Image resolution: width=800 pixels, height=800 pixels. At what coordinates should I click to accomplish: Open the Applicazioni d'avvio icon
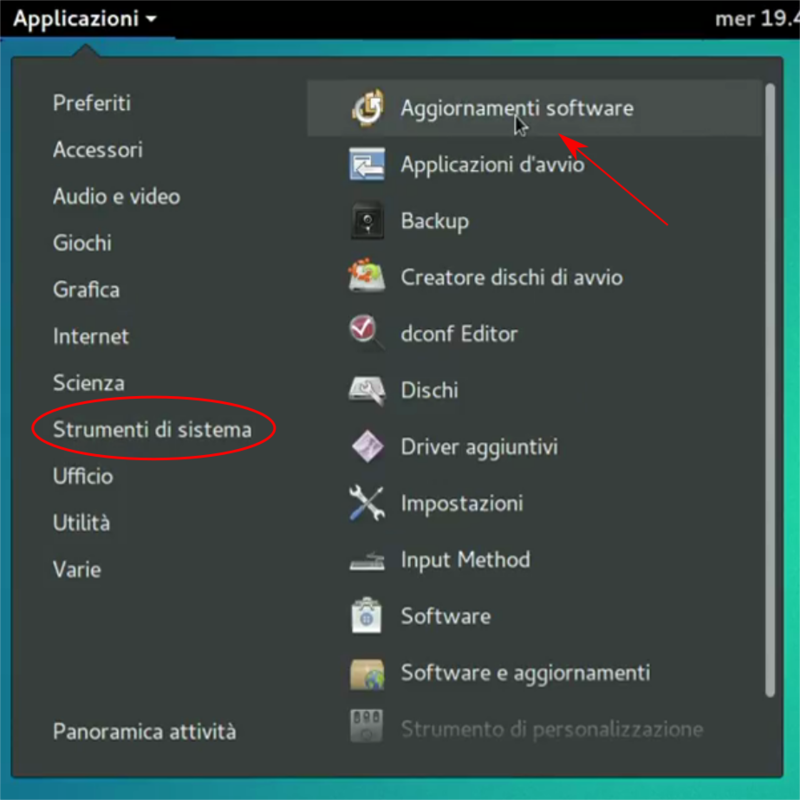pyautogui.click(x=368, y=163)
